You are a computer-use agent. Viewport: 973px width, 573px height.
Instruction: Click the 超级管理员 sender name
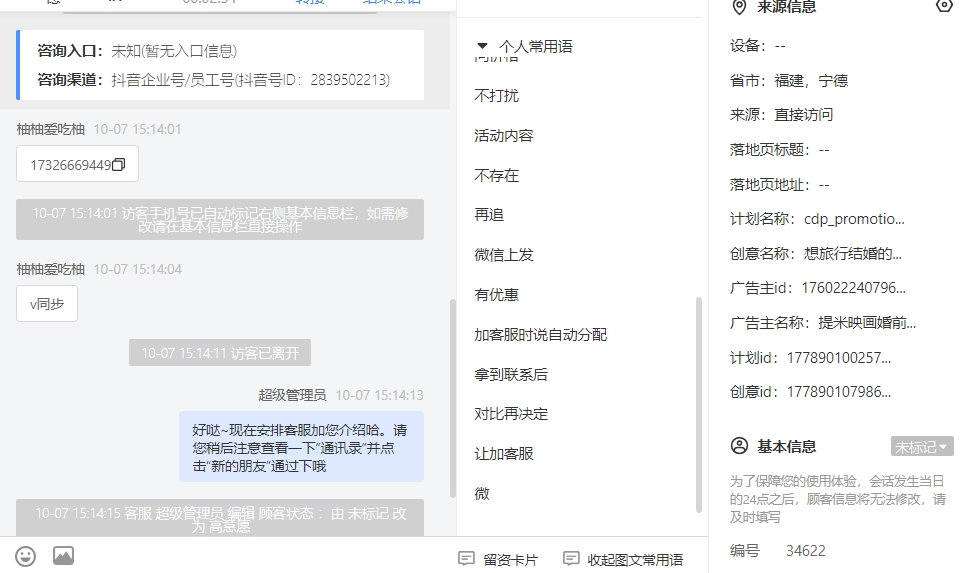click(292, 395)
